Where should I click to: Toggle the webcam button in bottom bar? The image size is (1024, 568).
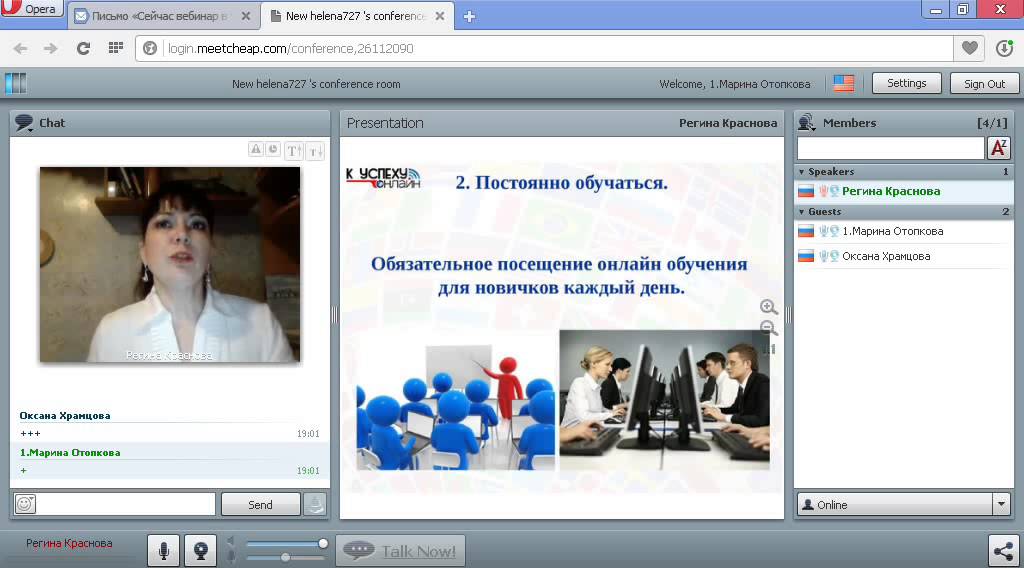200,551
